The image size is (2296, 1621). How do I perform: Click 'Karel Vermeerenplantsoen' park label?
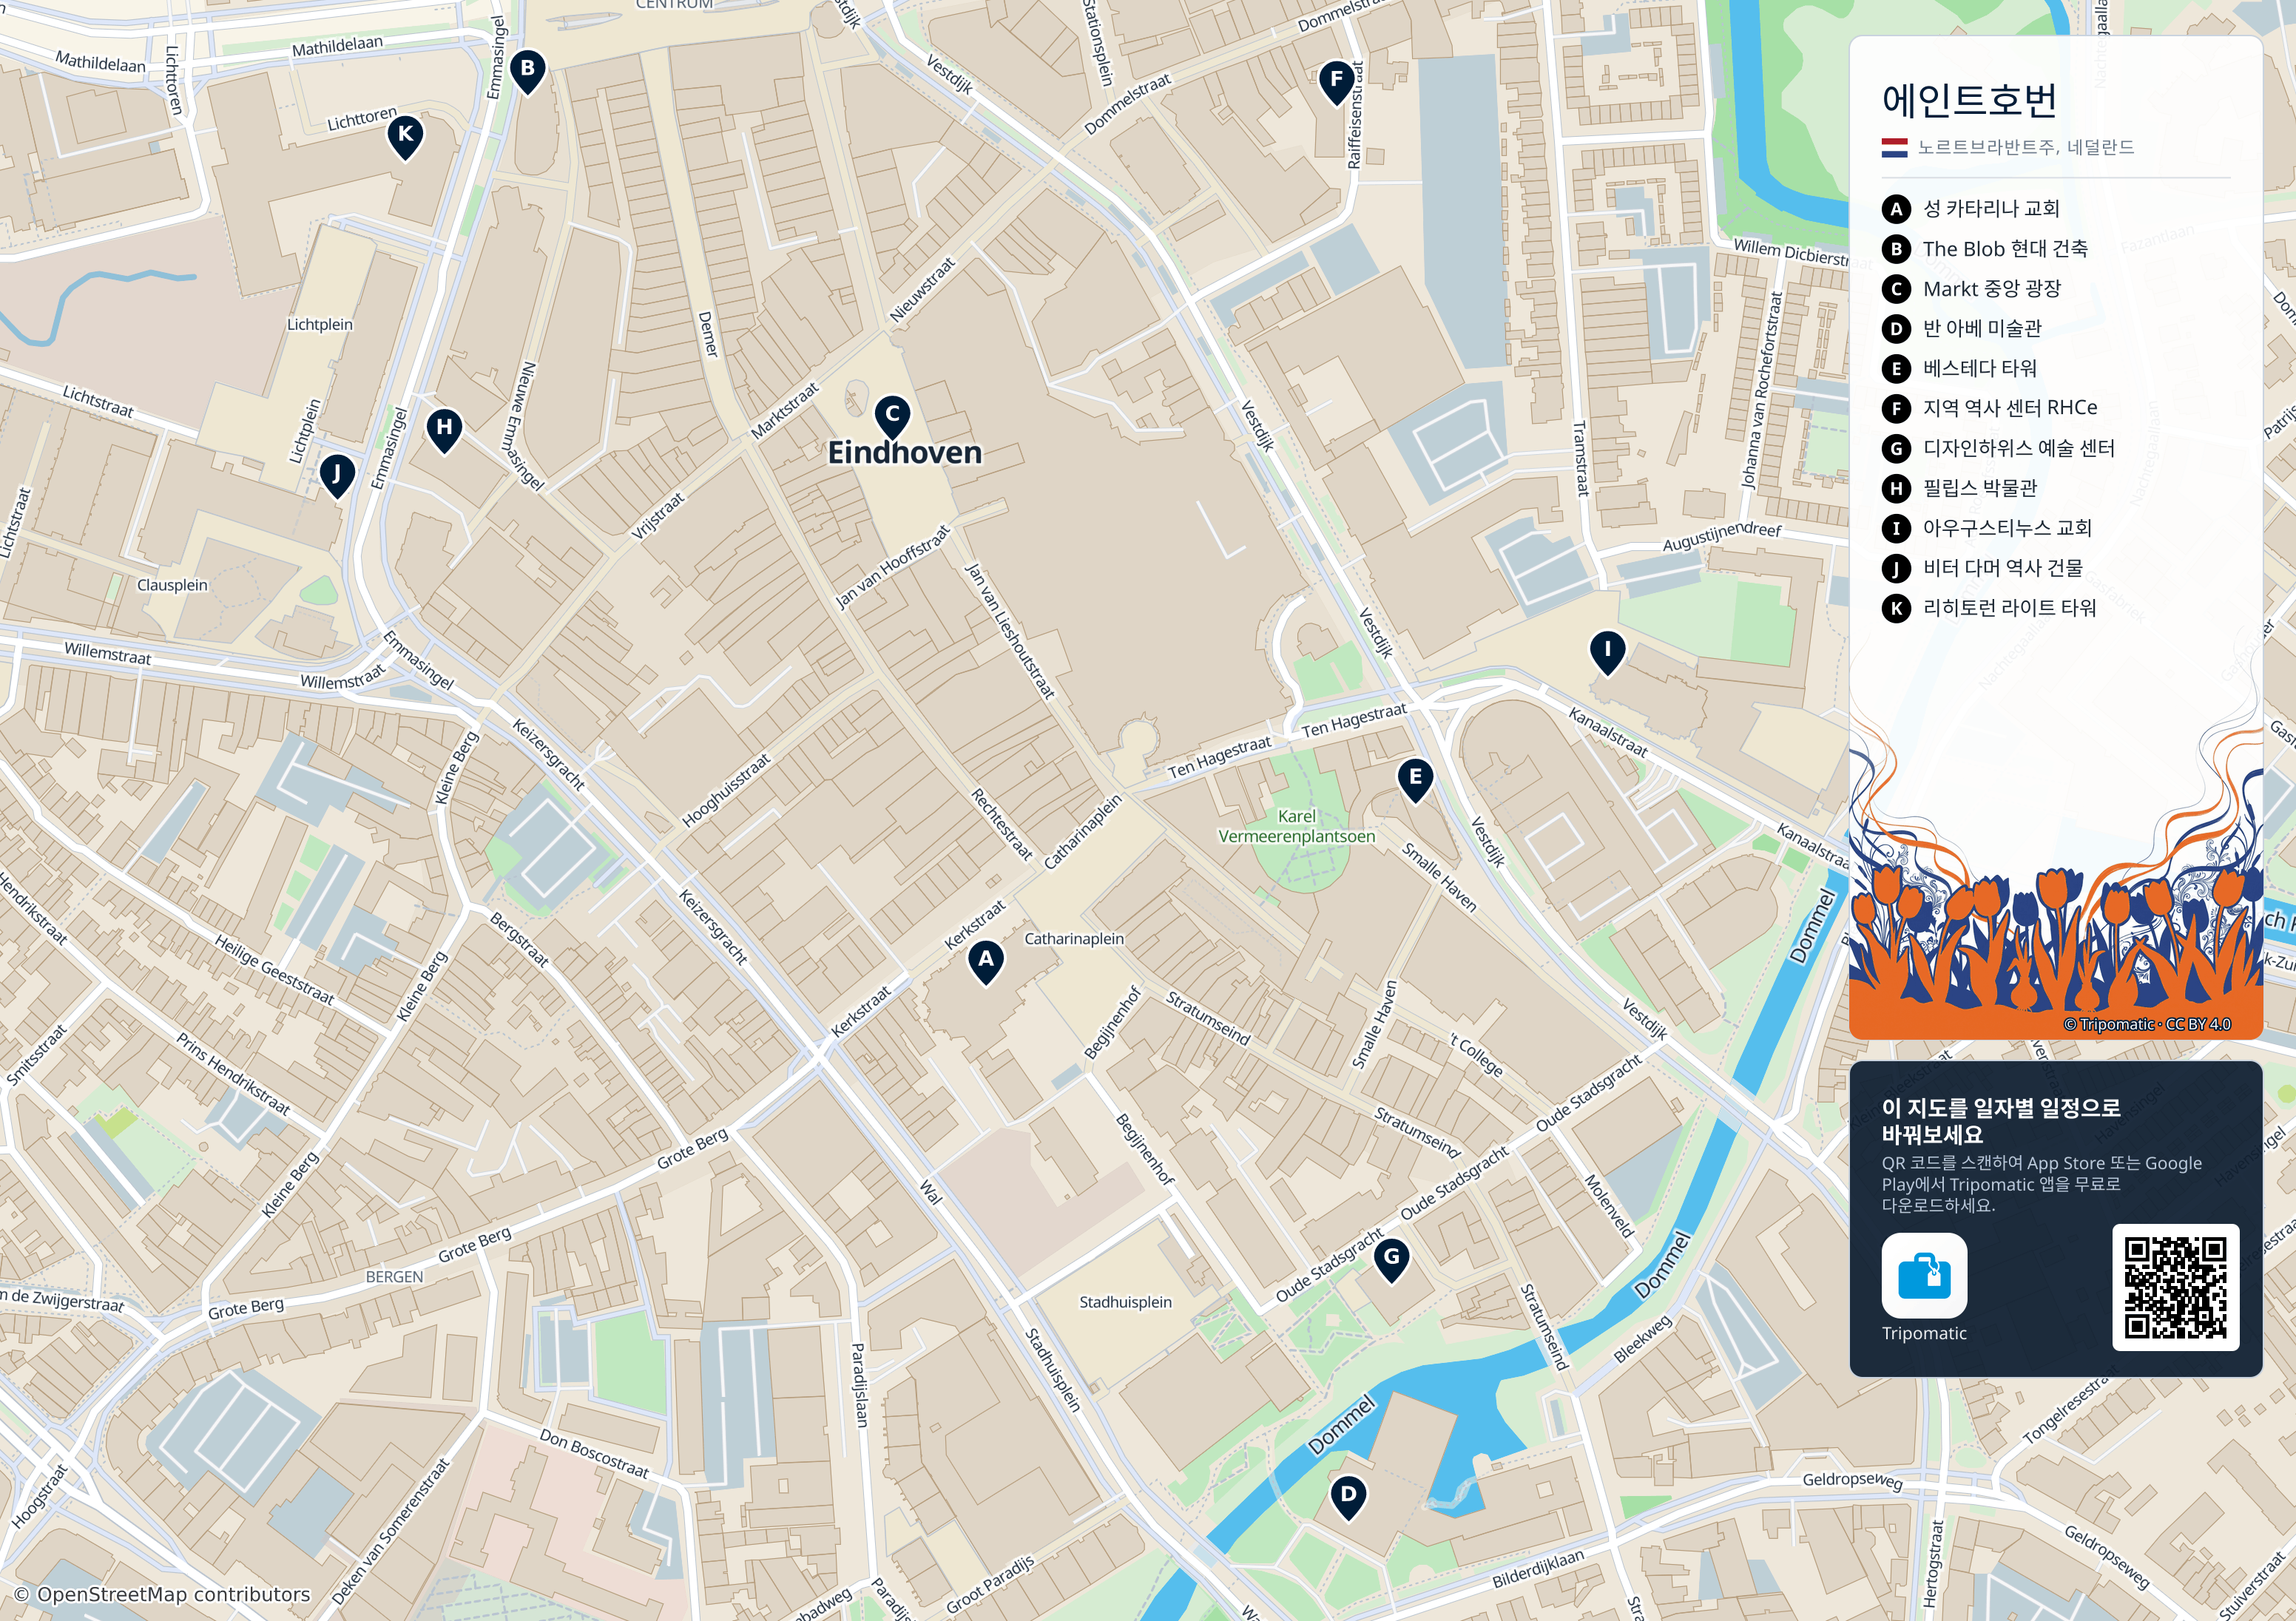(1296, 826)
